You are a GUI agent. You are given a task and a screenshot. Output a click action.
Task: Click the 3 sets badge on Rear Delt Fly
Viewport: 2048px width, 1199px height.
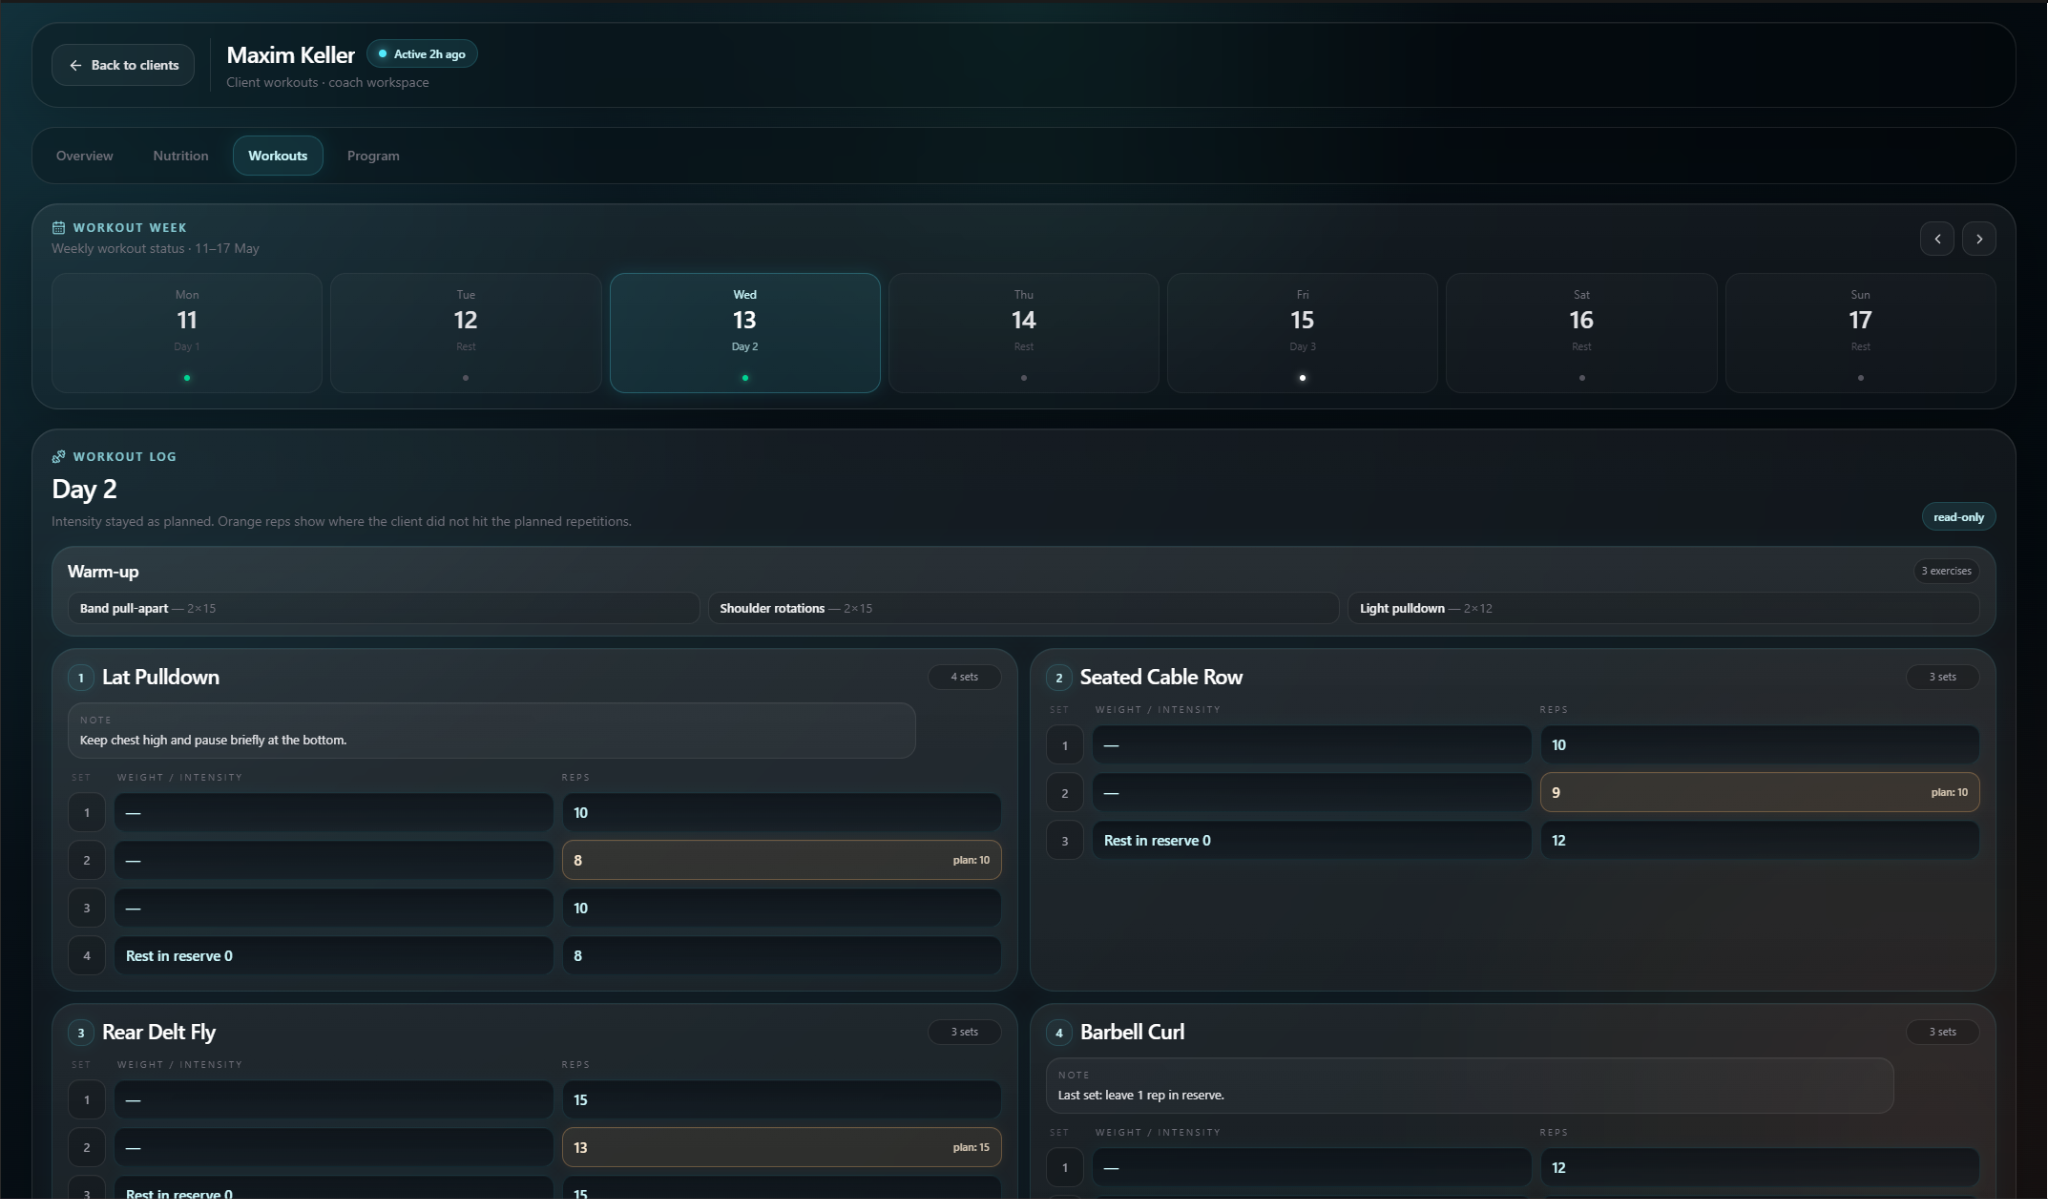pyautogui.click(x=964, y=1032)
